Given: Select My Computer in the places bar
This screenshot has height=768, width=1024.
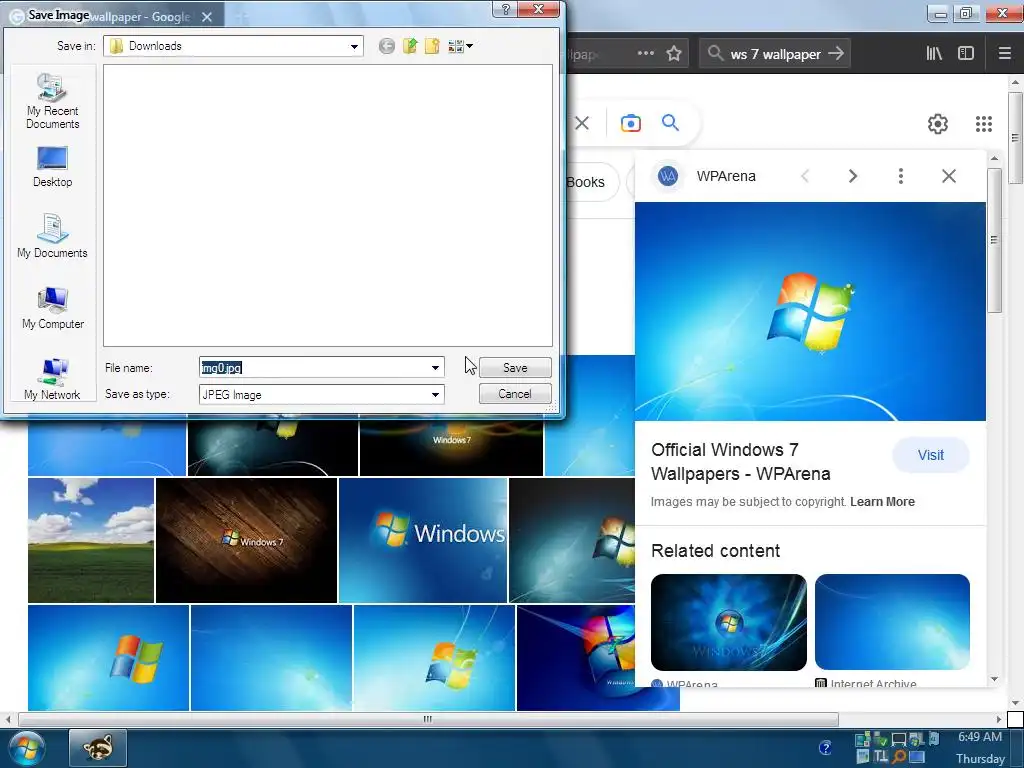Looking at the screenshot, I should pyautogui.click(x=52, y=308).
